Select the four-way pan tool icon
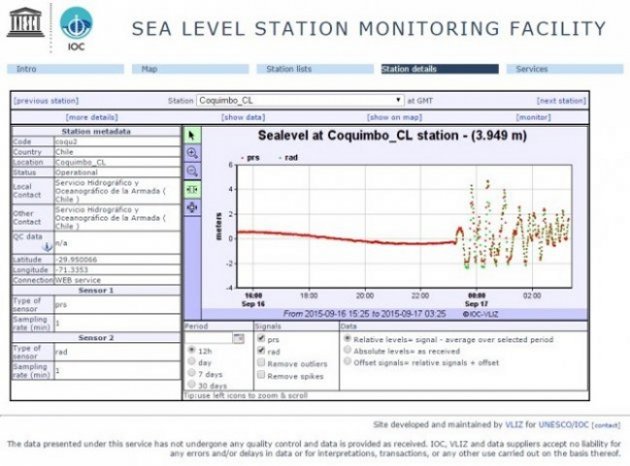This screenshot has height=466, width=630. pyautogui.click(x=192, y=207)
